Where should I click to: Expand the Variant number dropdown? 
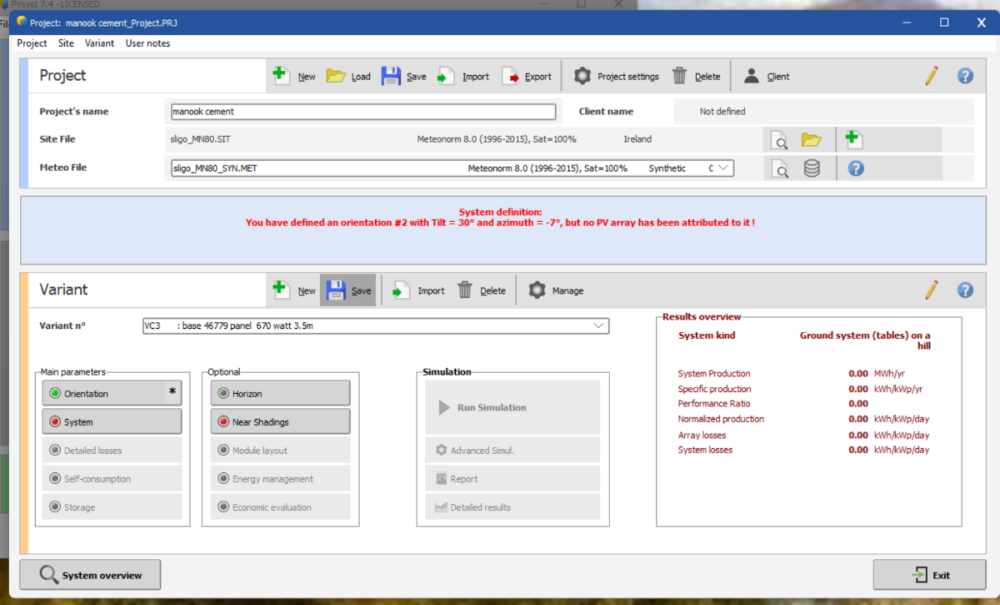coord(598,325)
